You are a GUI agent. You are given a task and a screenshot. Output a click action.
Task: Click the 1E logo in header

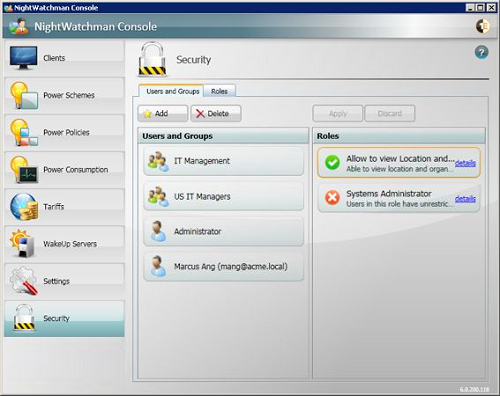482,26
